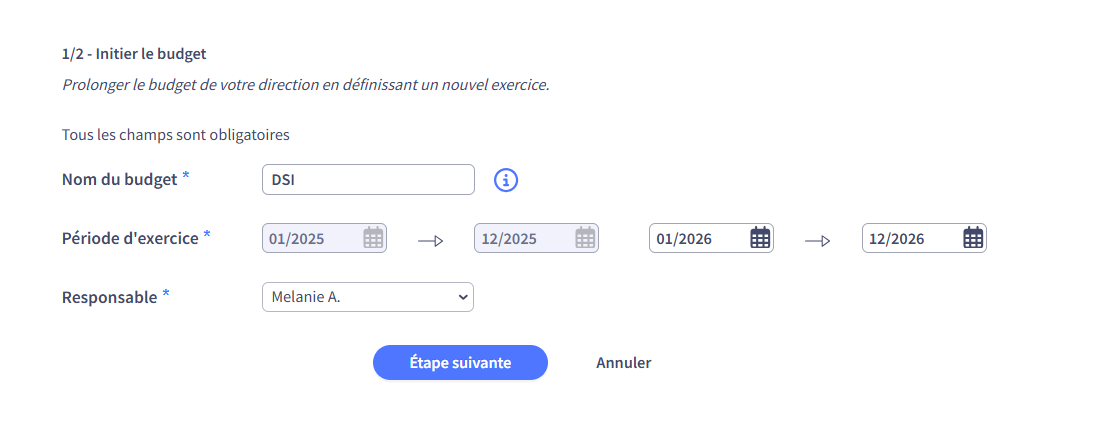
Task: Select the 01/2025 date input
Action: pos(325,238)
